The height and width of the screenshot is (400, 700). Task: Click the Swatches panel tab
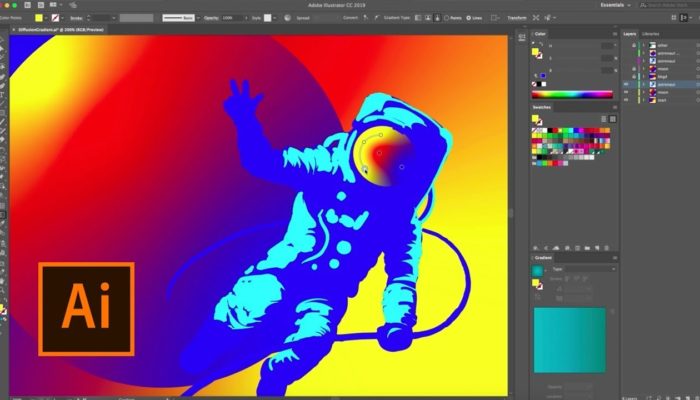coord(542,108)
